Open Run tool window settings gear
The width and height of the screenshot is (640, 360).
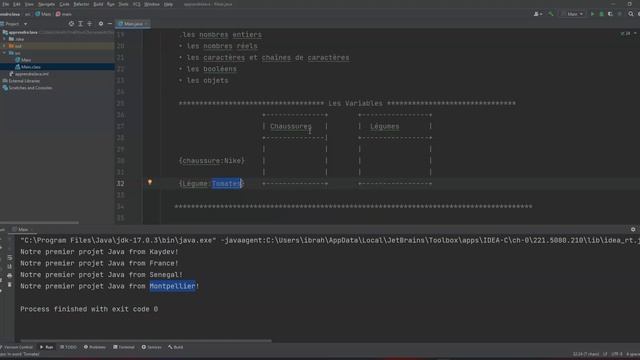click(633, 229)
